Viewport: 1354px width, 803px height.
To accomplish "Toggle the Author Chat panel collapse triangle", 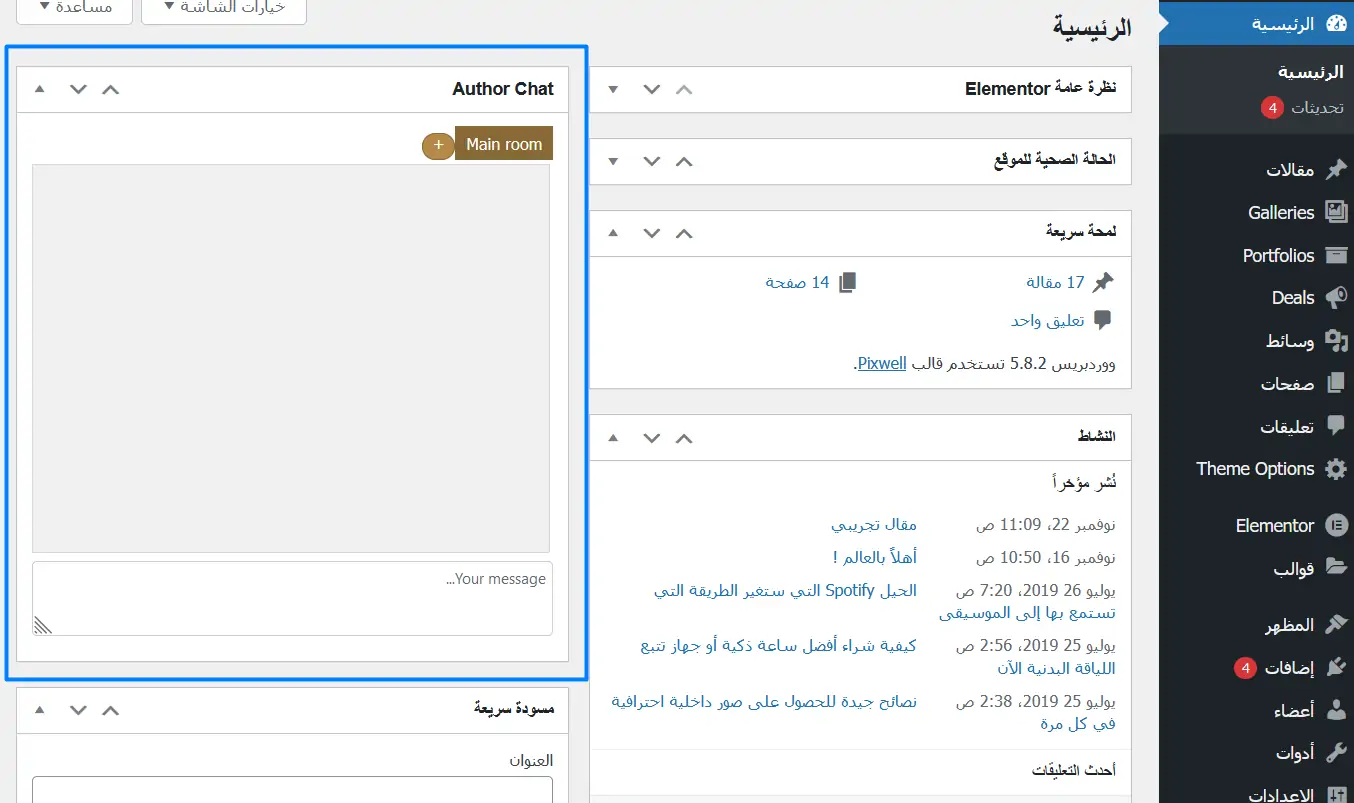I will pos(39,89).
